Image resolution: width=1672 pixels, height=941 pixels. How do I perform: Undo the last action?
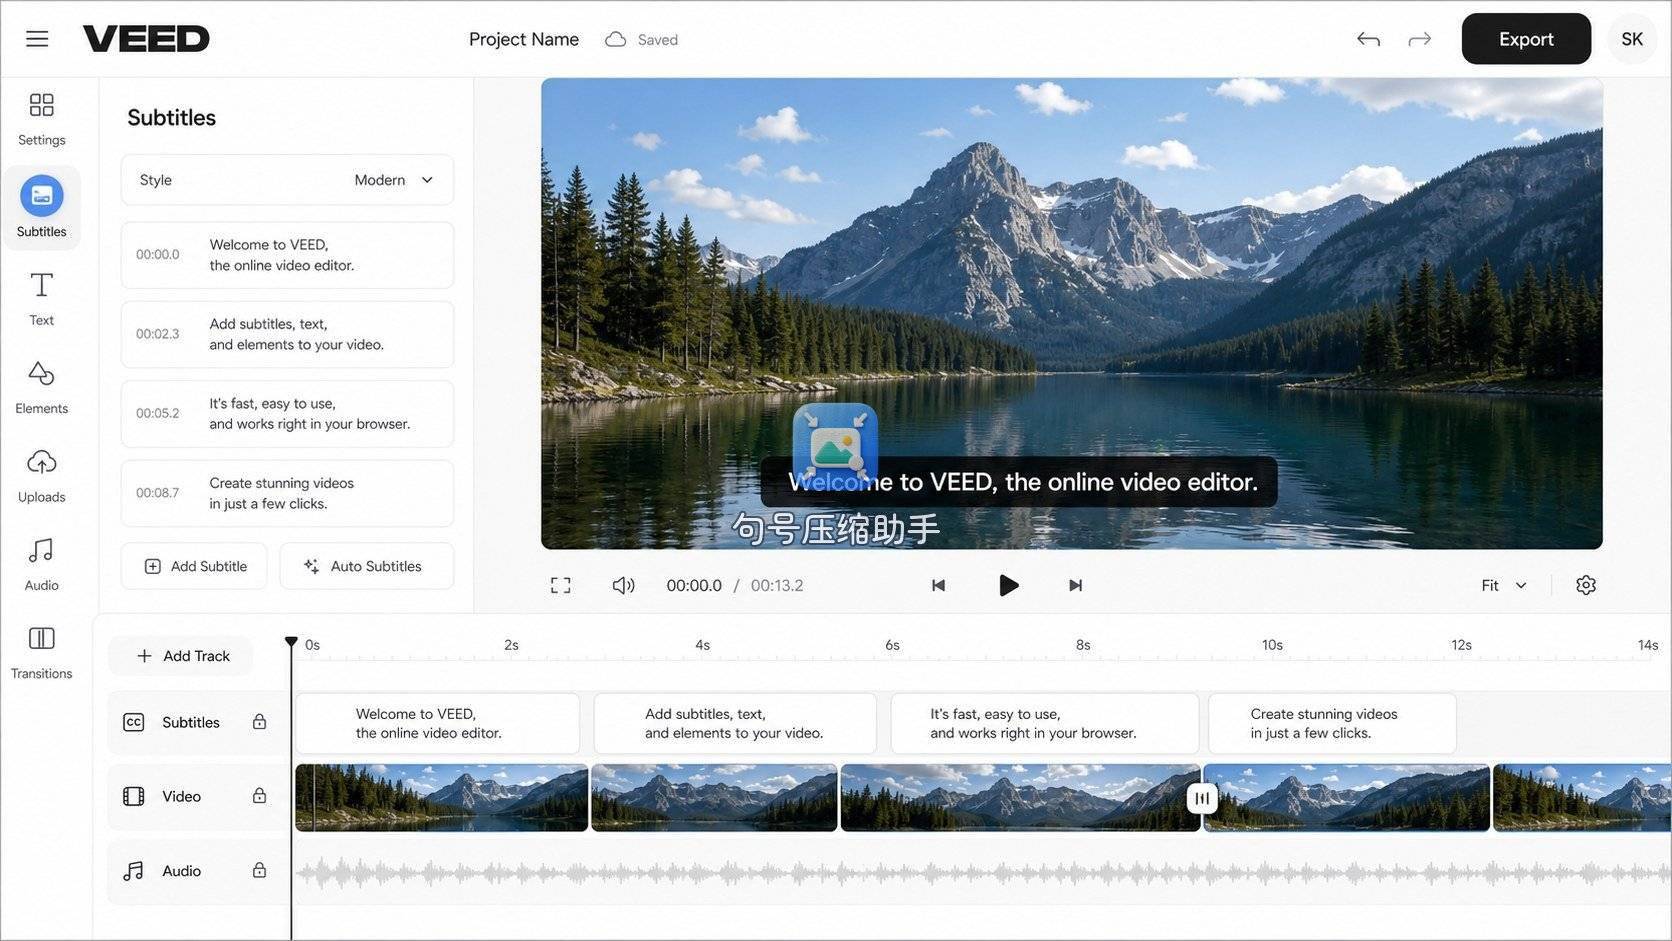point(1368,39)
